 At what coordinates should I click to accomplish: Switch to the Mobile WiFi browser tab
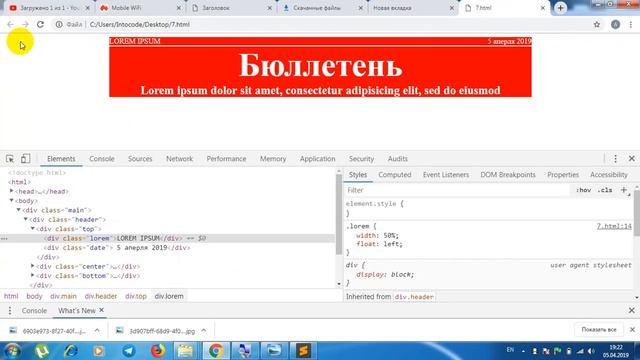point(139,8)
